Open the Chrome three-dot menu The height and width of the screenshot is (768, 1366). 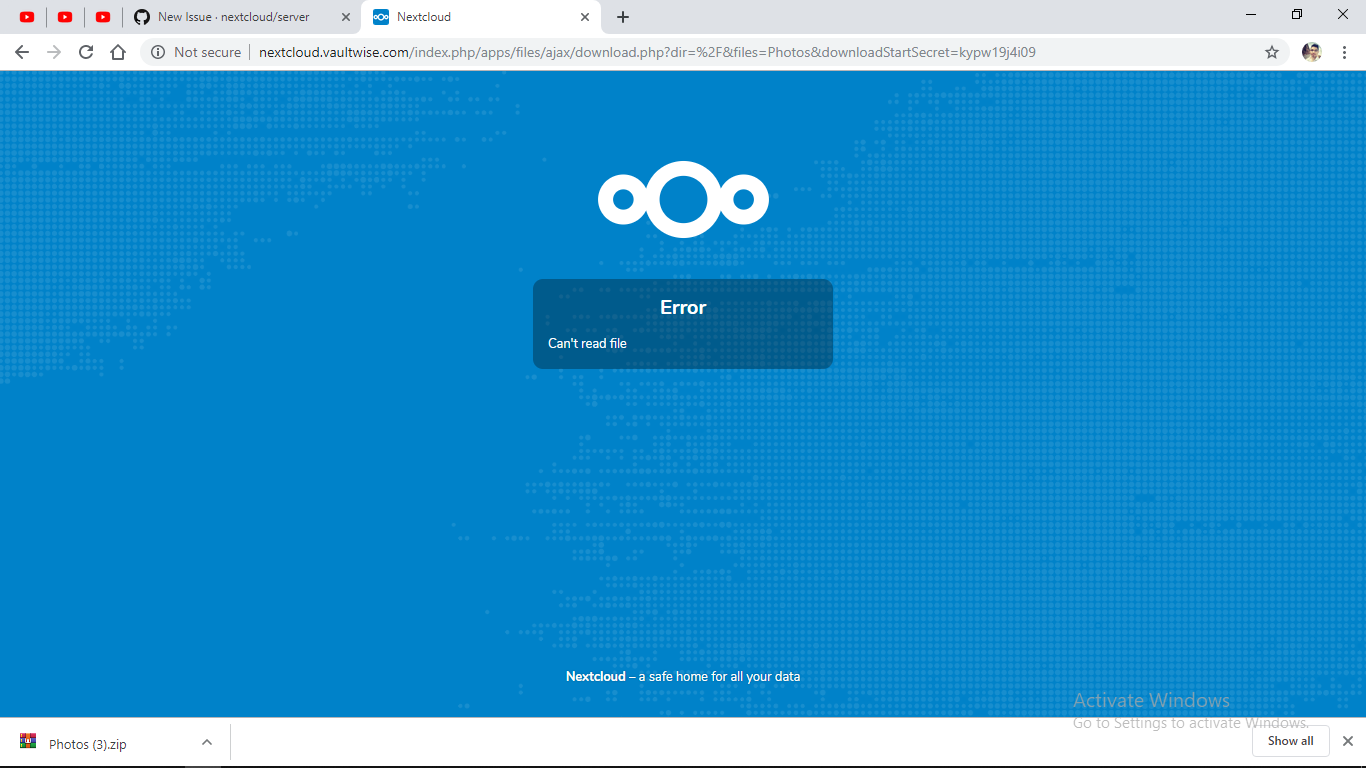1344,52
